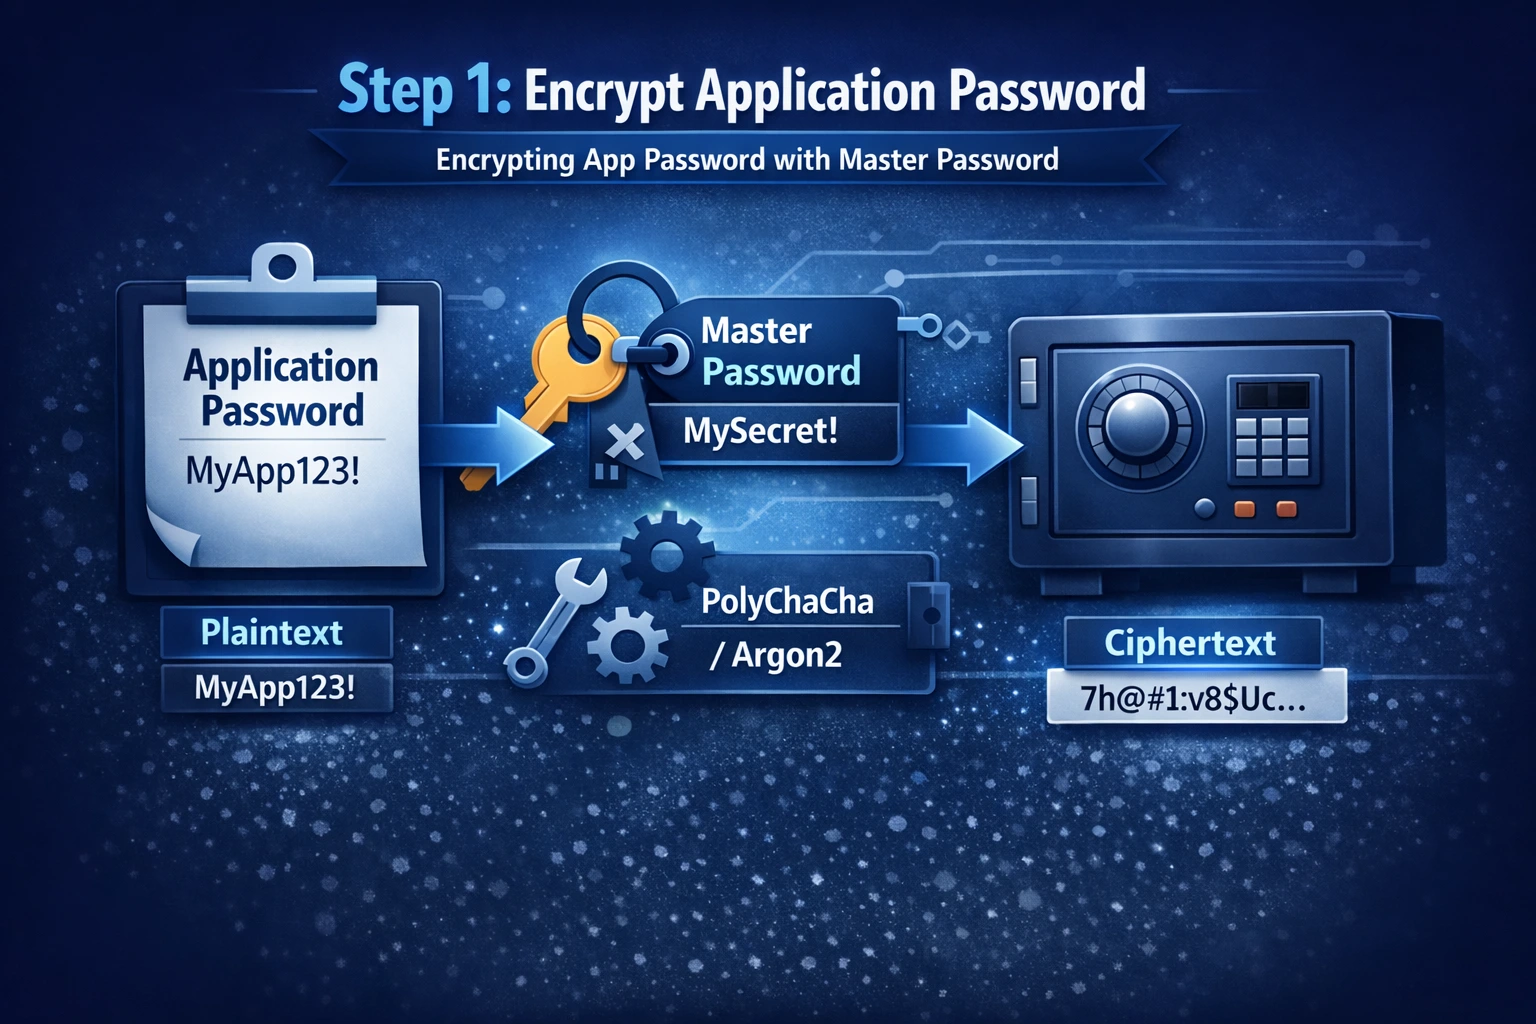Click the Encrypting App Password subtitle banner
Screen dimensions: 1536x1024
pos(747,160)
